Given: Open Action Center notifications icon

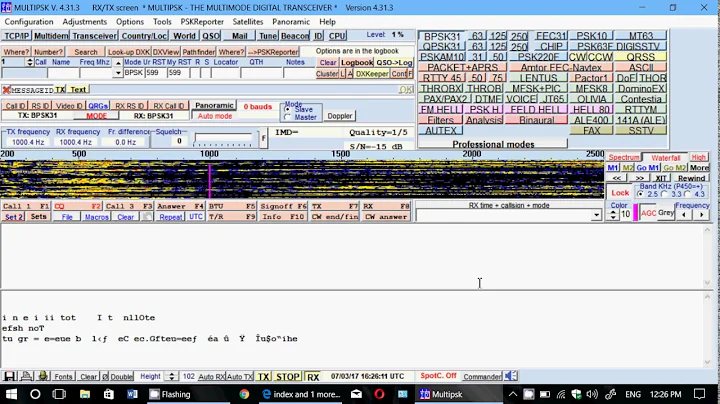Looking at the screenshot, I should coord(699,394).
